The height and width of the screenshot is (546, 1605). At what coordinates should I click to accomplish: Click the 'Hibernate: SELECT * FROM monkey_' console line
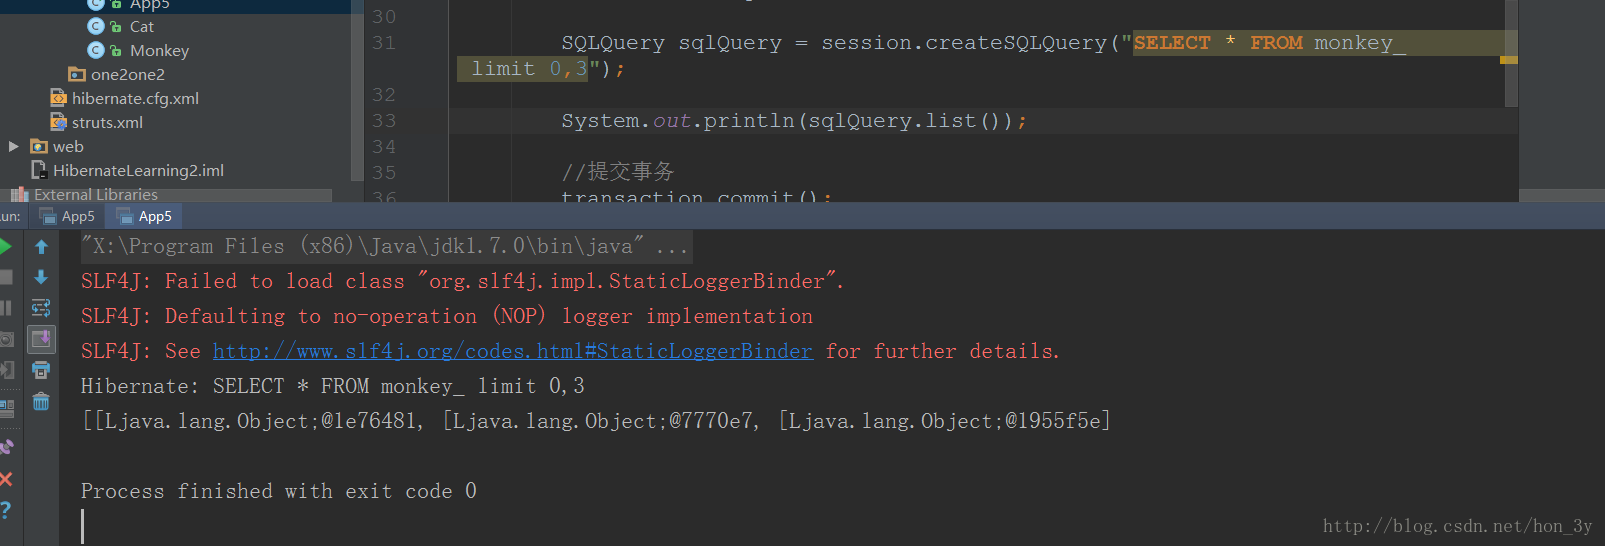tap(332, 386)
